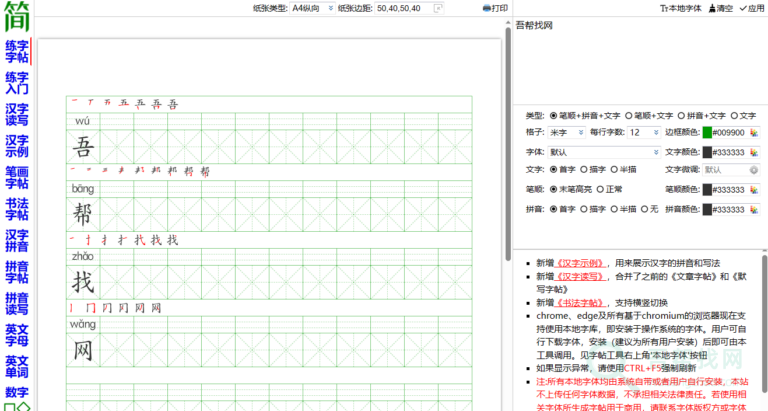
Task: Open the palette icon beside 文字颜色
Action: 754,152
